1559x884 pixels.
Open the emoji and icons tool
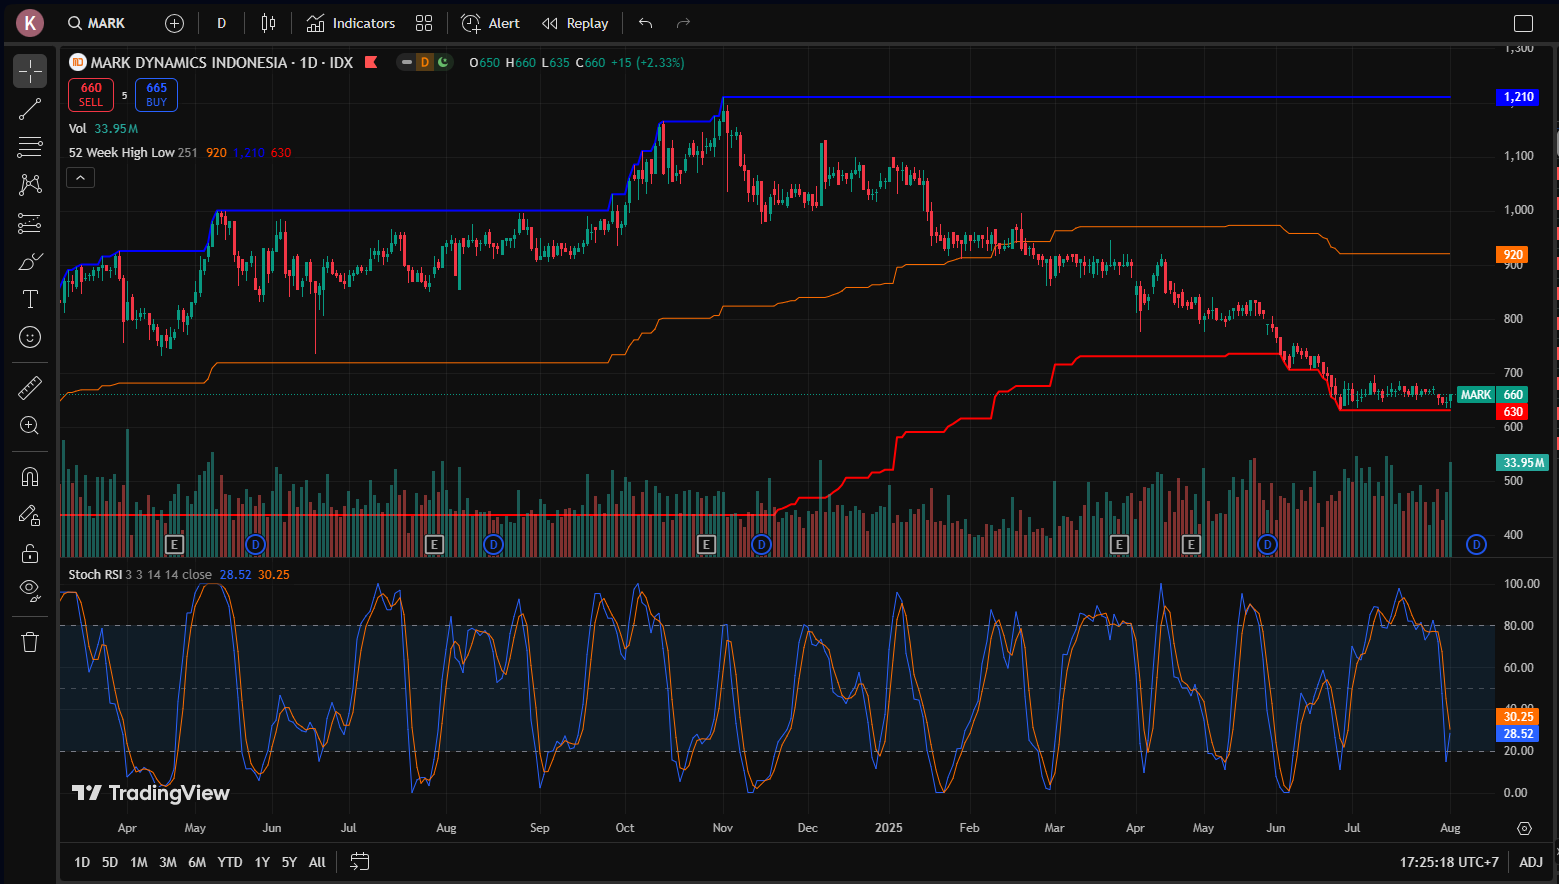click(30, 337)
